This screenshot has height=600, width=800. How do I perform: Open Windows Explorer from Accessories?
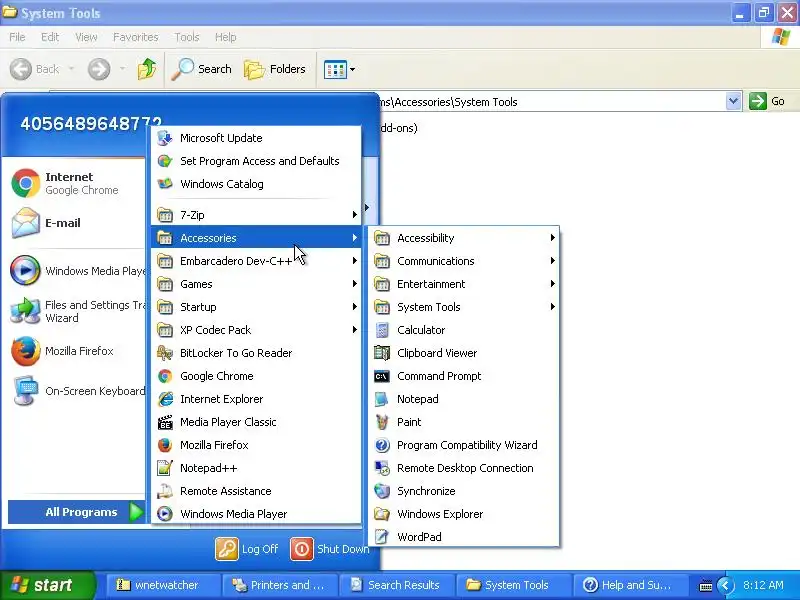coord(464,514)
